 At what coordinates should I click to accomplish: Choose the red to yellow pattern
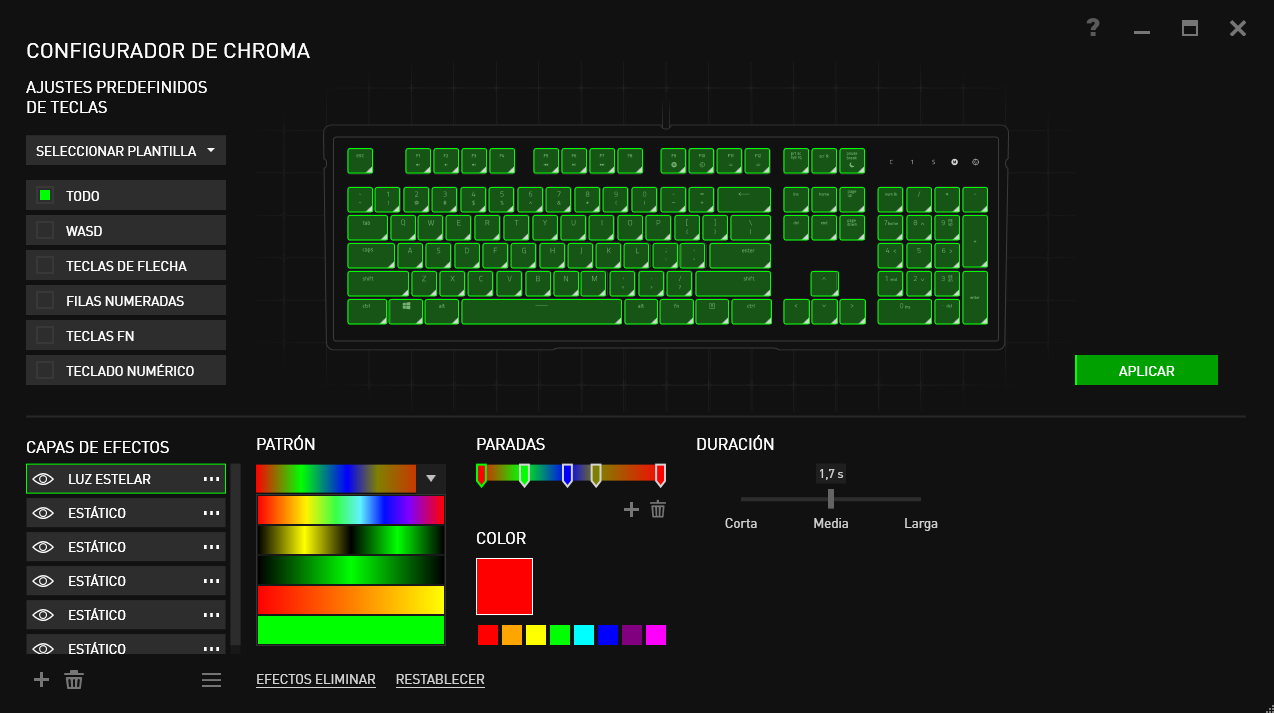click(x=351, y=600)
